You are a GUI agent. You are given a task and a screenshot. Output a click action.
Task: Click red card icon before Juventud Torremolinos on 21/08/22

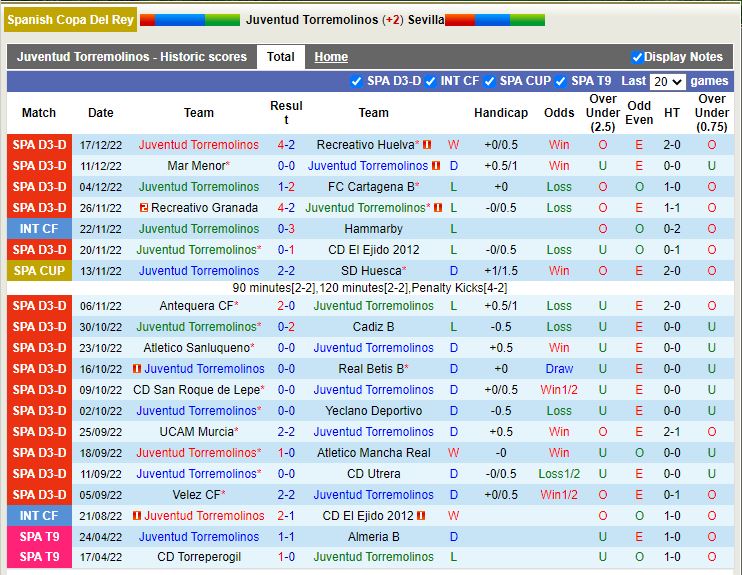pyautogui.click(x=136, y=516)
